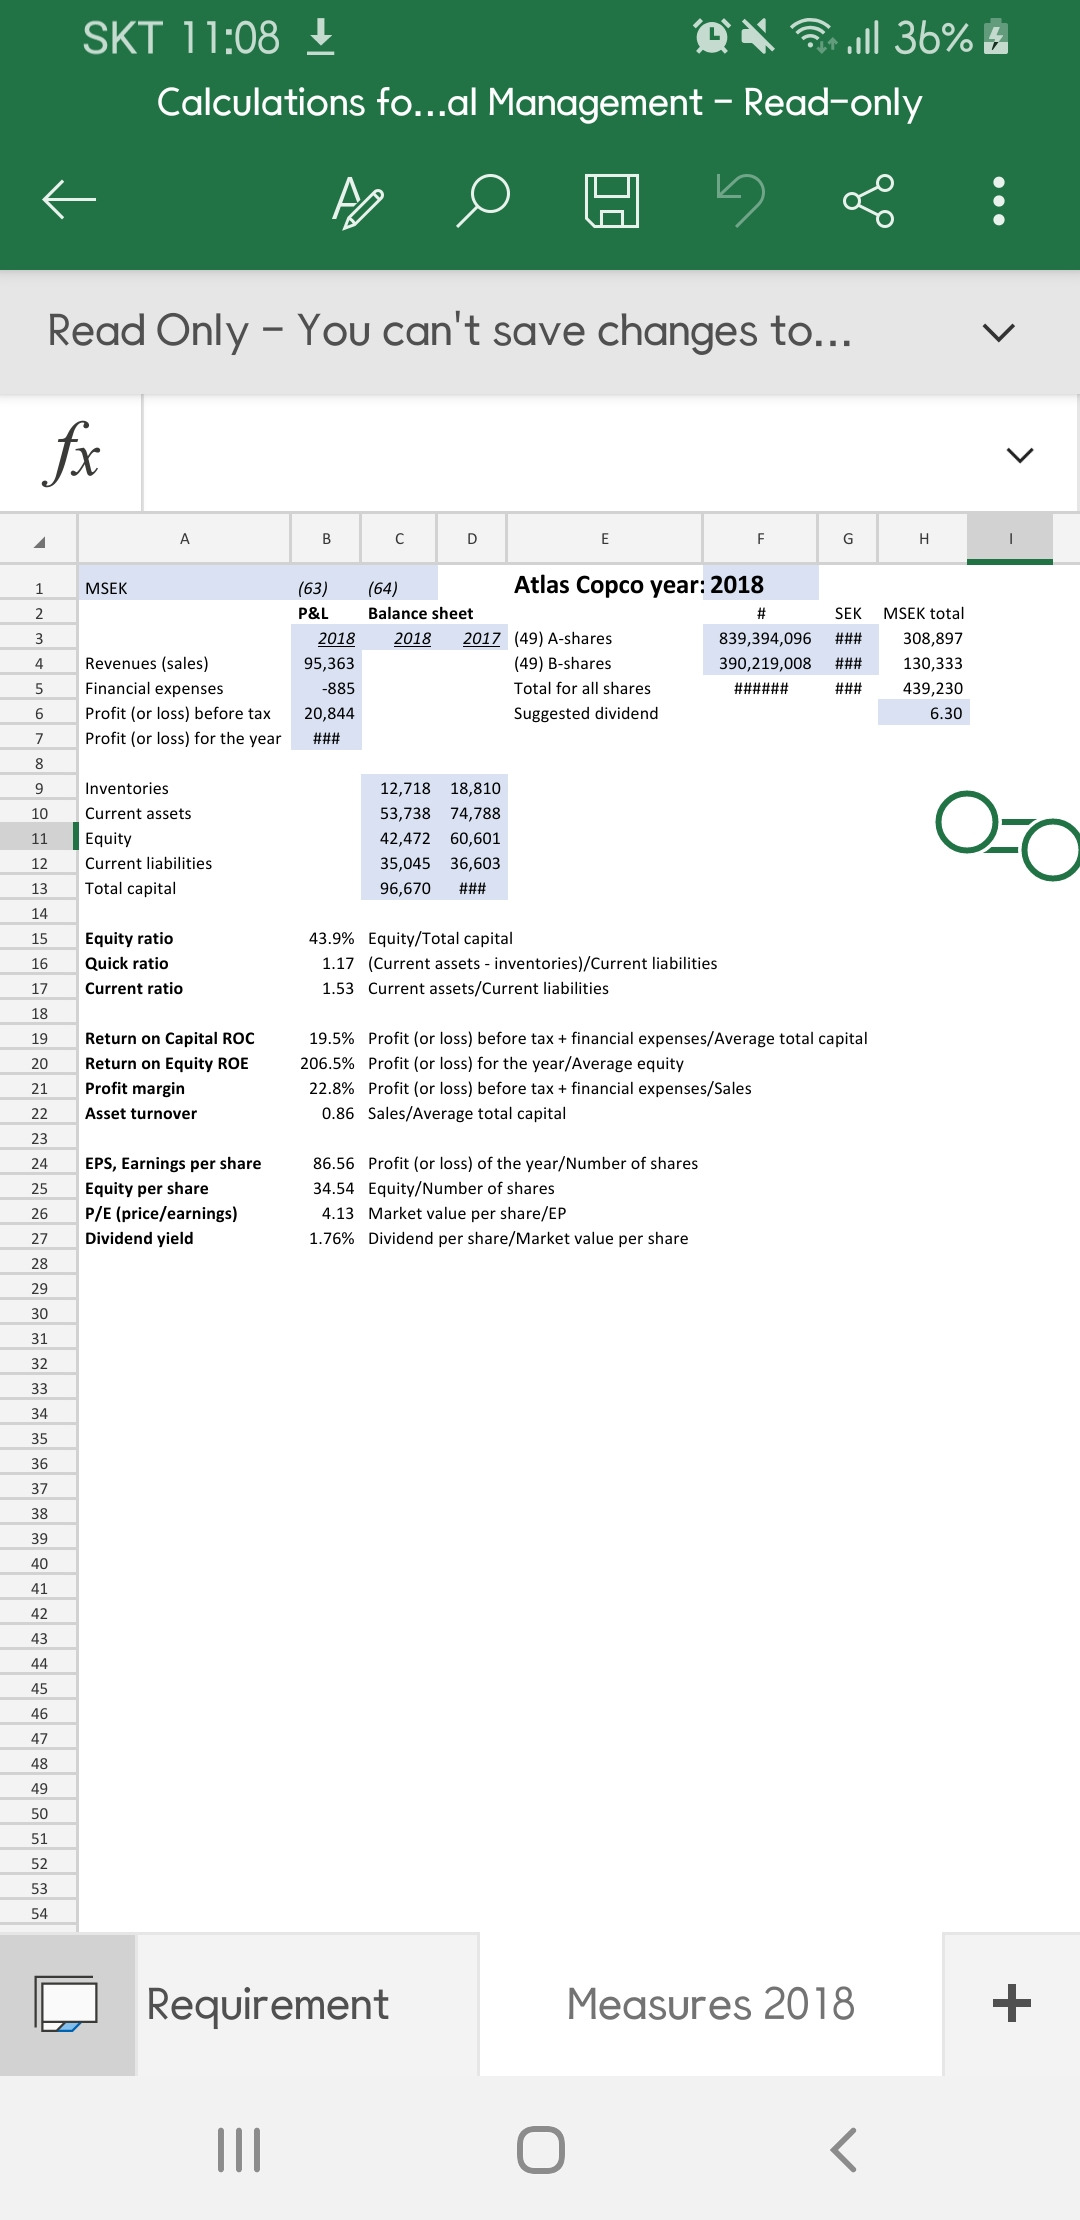Select the Total capital value 96,670
This screenshot has width=1080, height=2220.
(x=399, y=888)
